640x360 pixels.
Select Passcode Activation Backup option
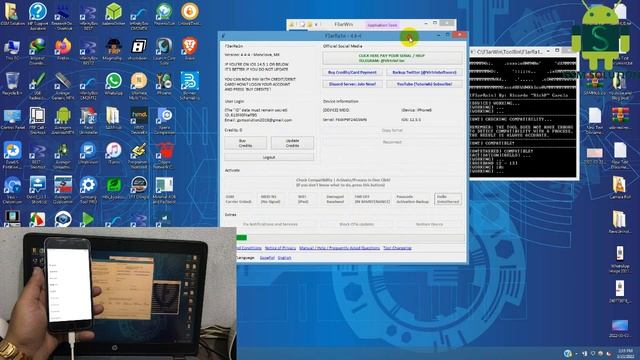413,199
